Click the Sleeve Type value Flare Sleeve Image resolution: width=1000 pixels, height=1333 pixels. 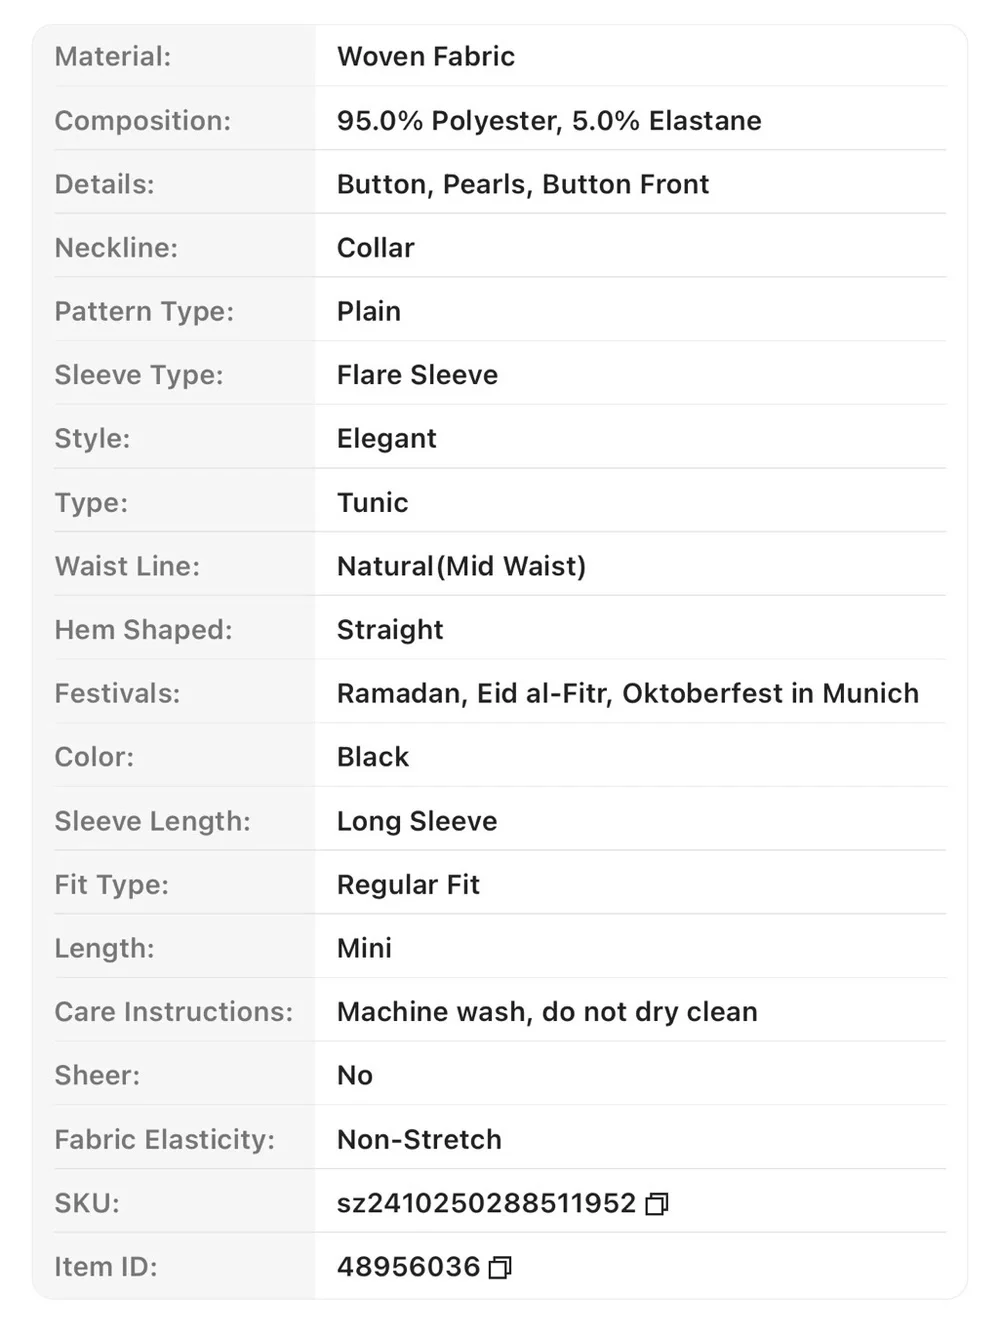point(417,375)
